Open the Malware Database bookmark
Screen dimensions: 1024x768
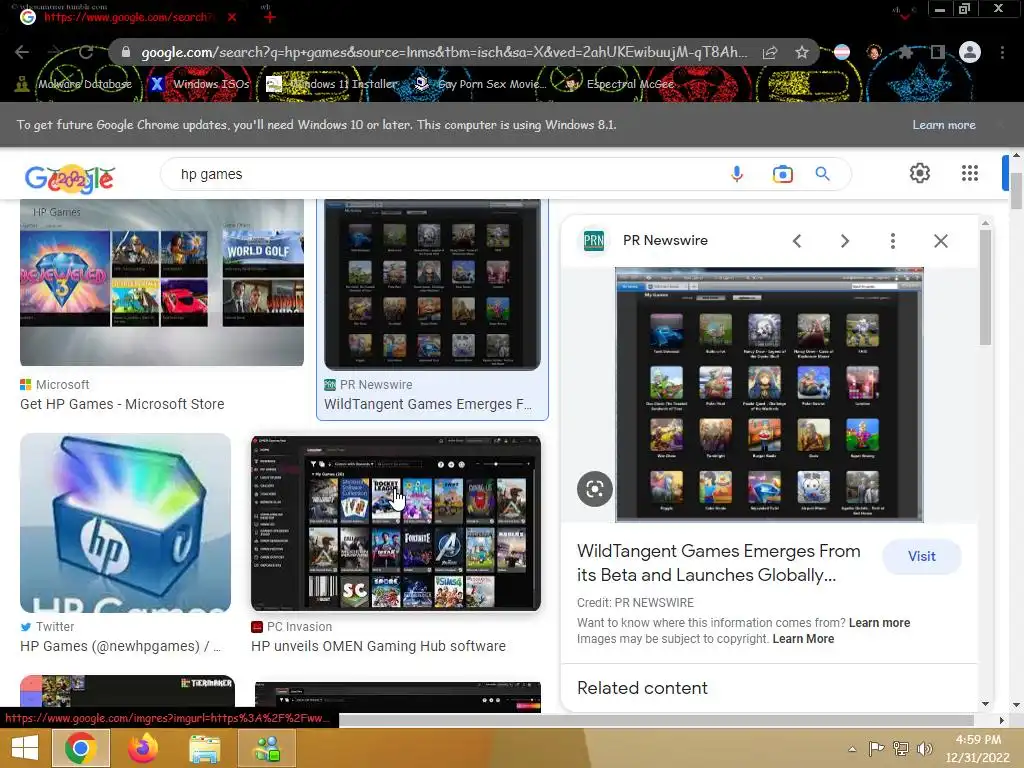tap(73, 84)
